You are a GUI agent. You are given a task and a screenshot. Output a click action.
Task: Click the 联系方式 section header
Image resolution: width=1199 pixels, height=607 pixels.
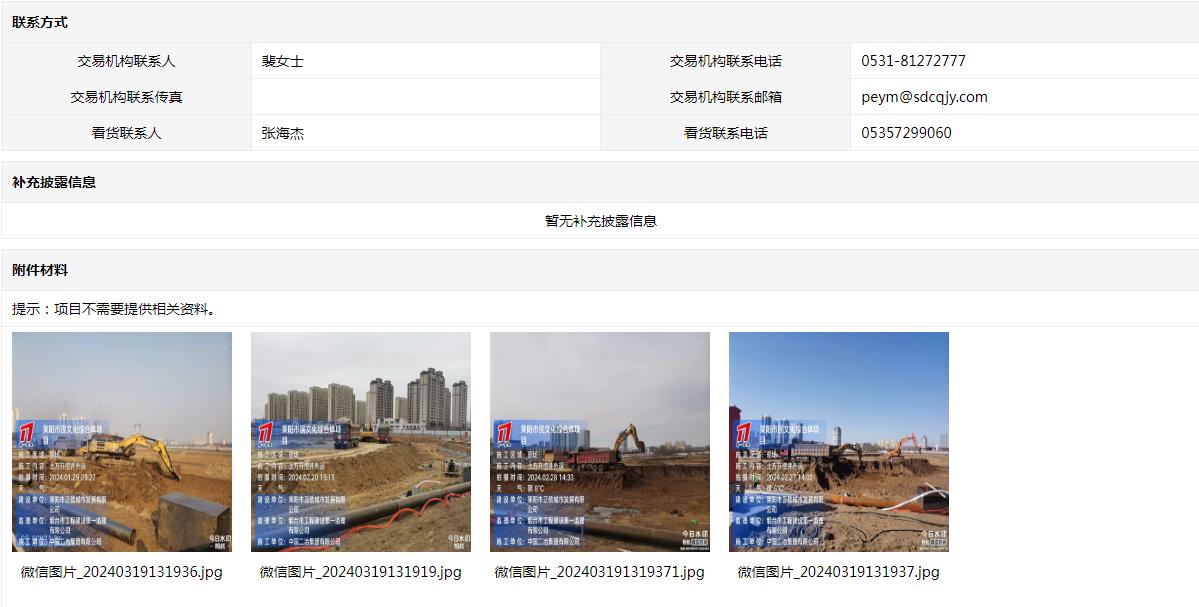click(x=40, y=22)
